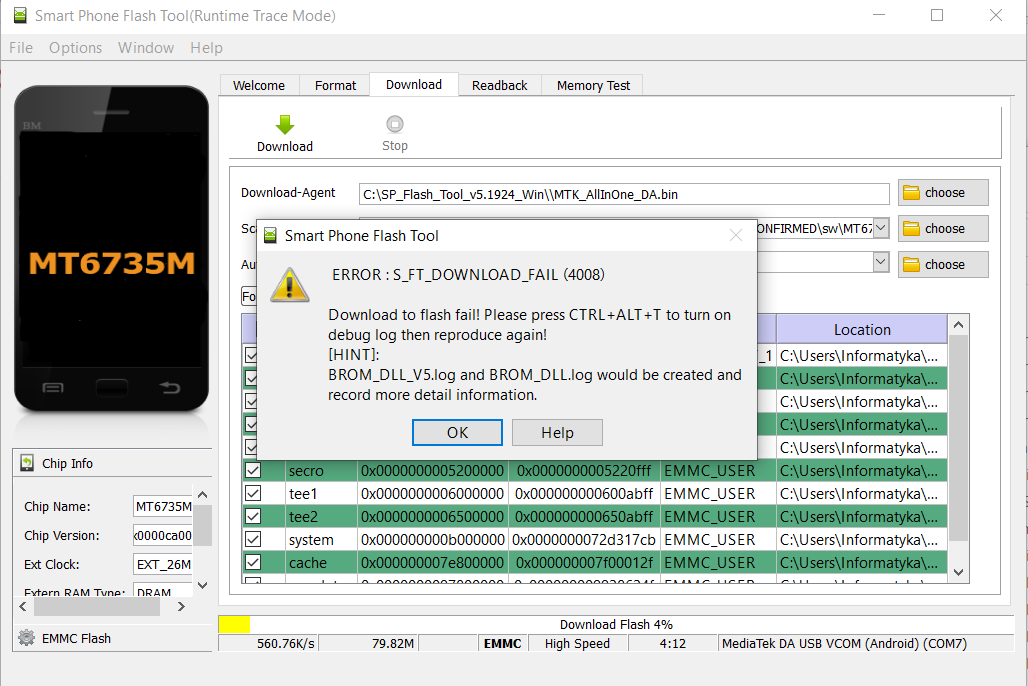Click the 4:12 elapsed time entry

click(x=673, y=643)
